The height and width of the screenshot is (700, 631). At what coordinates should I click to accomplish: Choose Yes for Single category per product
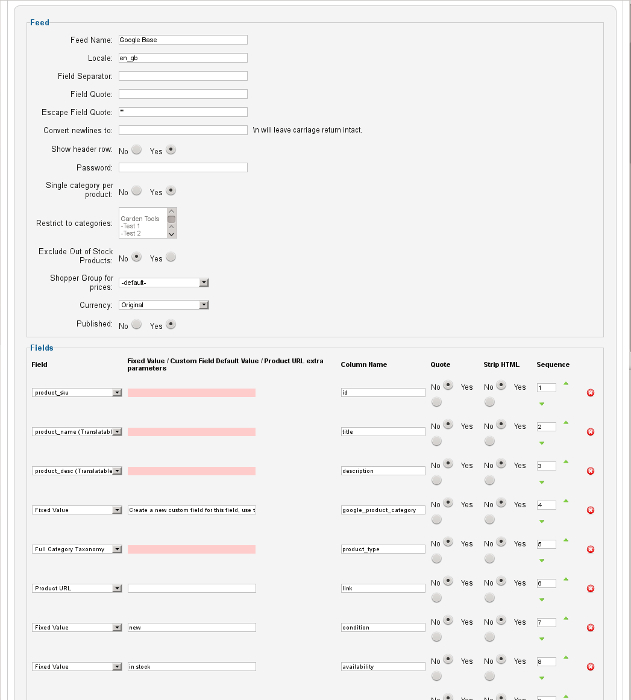pos(171,191)
